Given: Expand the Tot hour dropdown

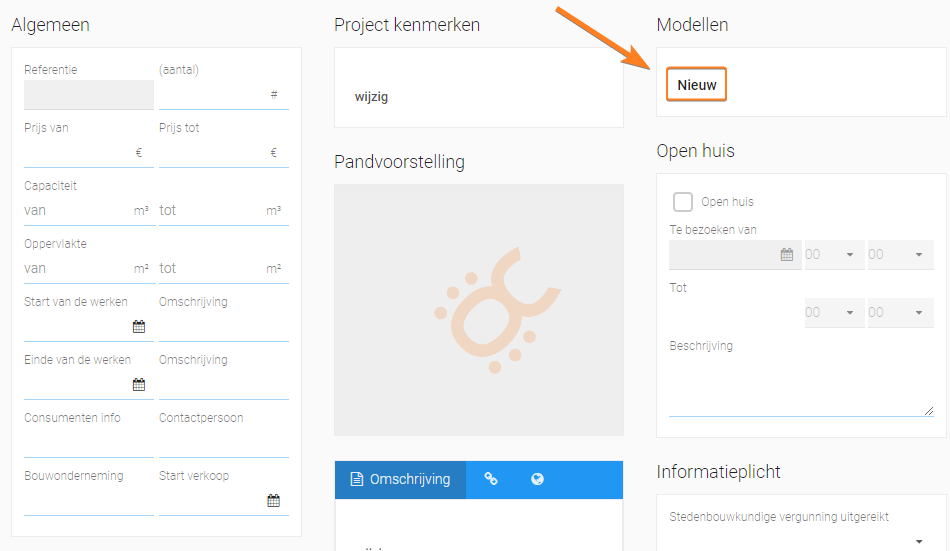Looking at the screenshot, I should (x=834, y=313).
